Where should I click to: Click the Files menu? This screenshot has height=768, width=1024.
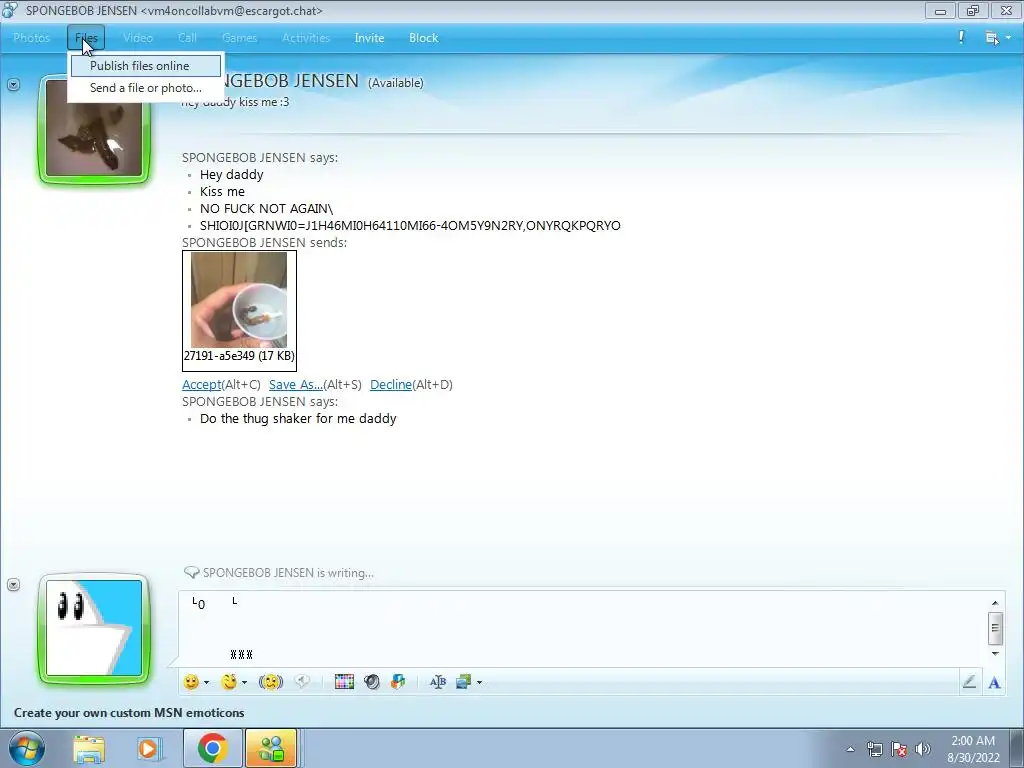point(86,38)
